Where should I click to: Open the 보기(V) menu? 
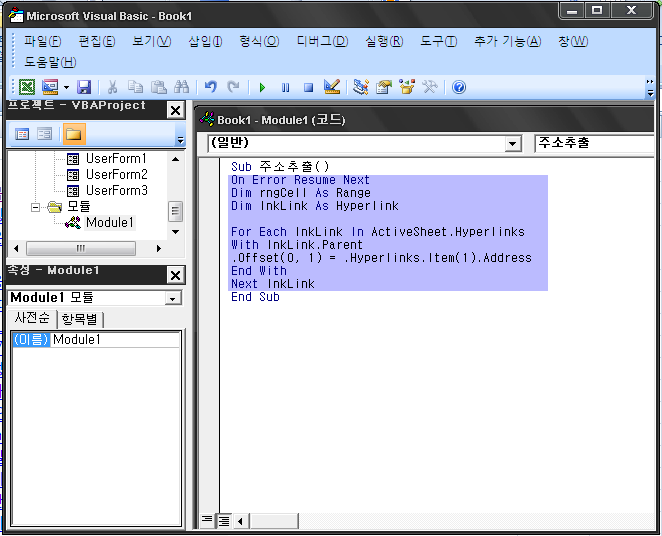(152, 41)
